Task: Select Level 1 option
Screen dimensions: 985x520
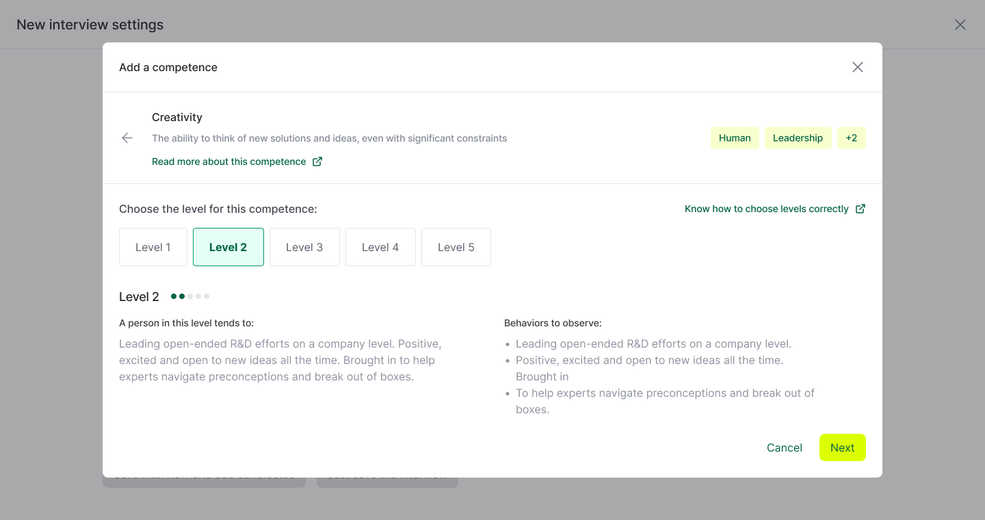Action: click(x=153, y=247)
